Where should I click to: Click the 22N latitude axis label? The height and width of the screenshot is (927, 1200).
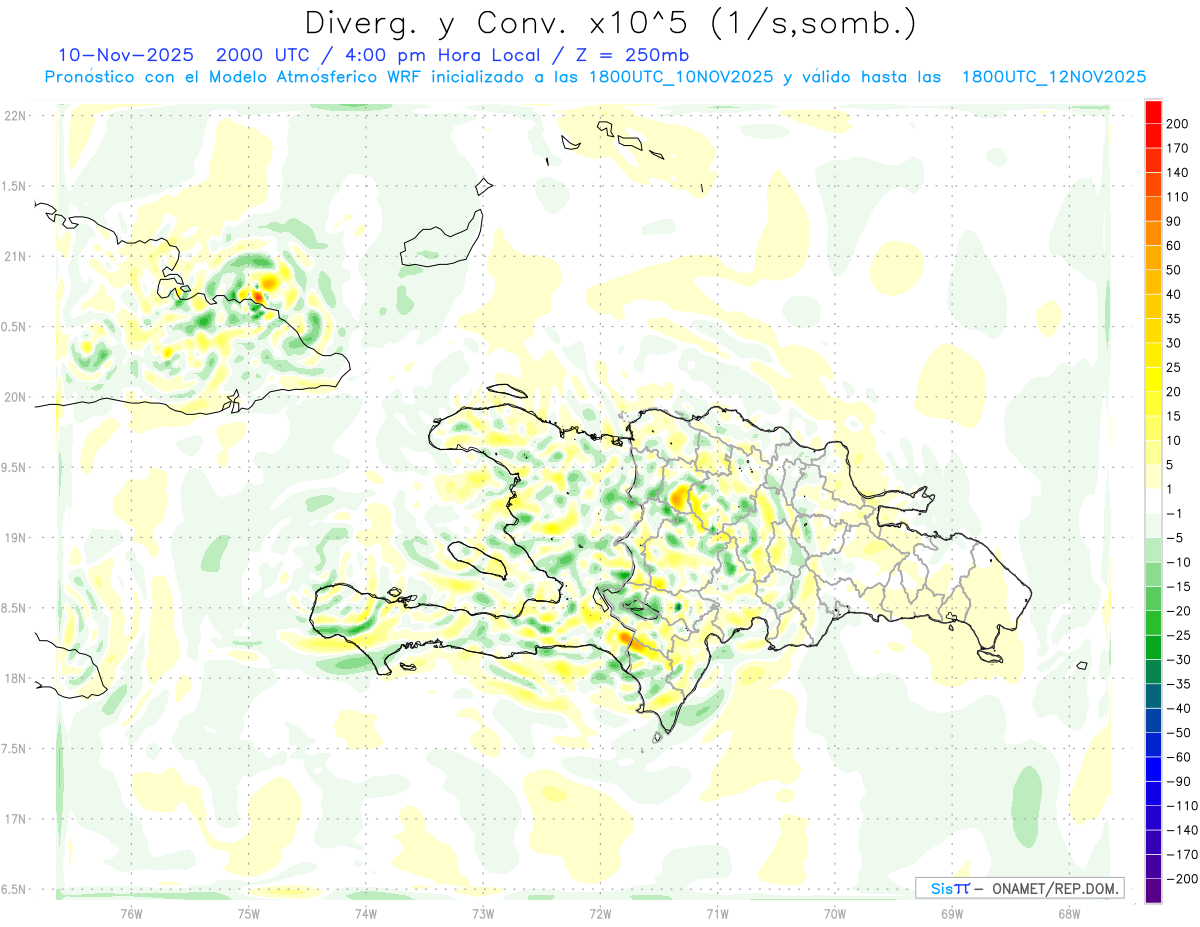coord(15,116)
